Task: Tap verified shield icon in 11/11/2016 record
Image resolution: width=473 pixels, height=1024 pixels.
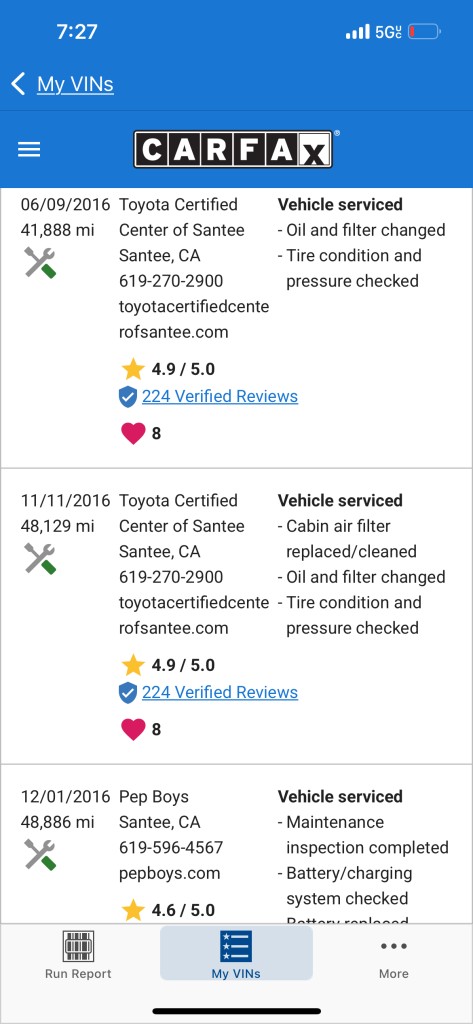Action: (x=128, y=693)
